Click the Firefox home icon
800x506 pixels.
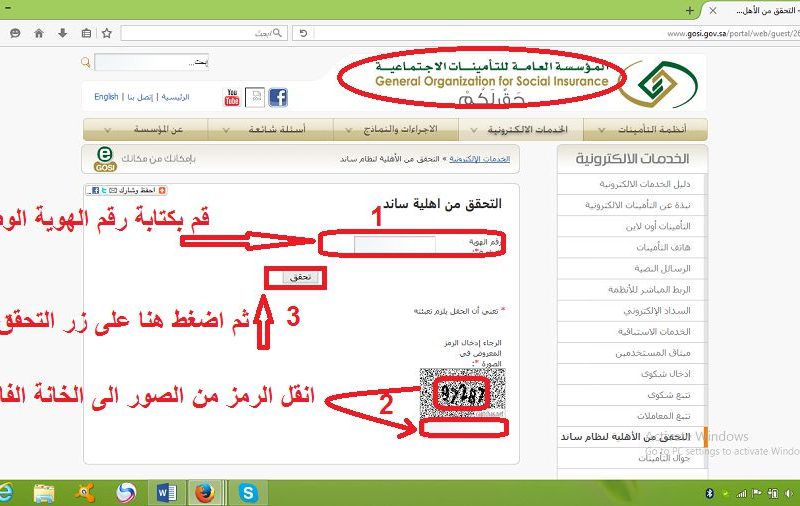point(39,33)
